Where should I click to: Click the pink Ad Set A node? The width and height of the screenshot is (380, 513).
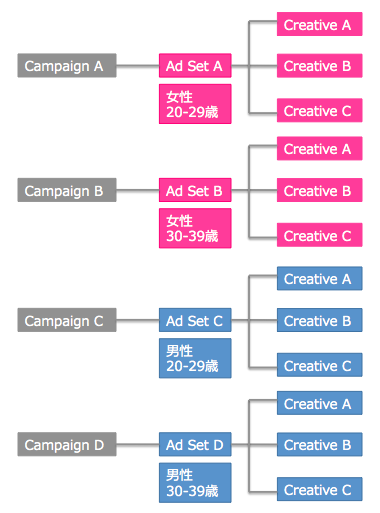[195, 66]
